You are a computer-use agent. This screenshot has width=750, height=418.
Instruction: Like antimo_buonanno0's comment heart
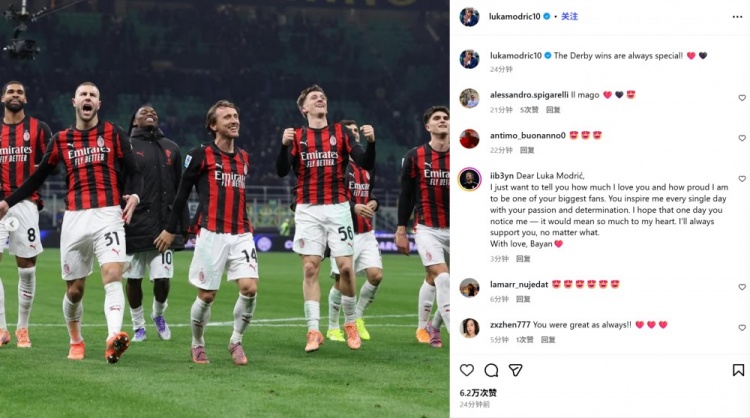(x=742, y=138)
